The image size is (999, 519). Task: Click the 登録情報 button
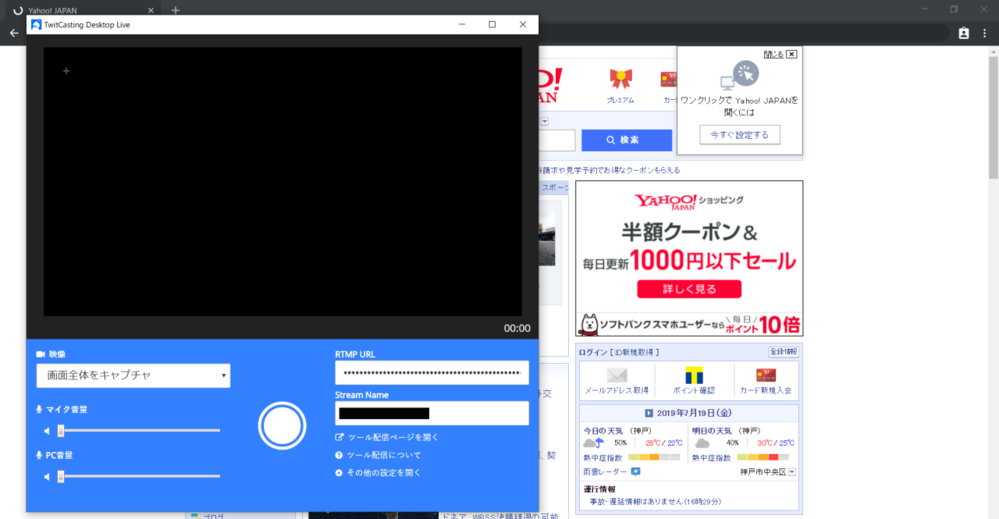coord(783,352)
